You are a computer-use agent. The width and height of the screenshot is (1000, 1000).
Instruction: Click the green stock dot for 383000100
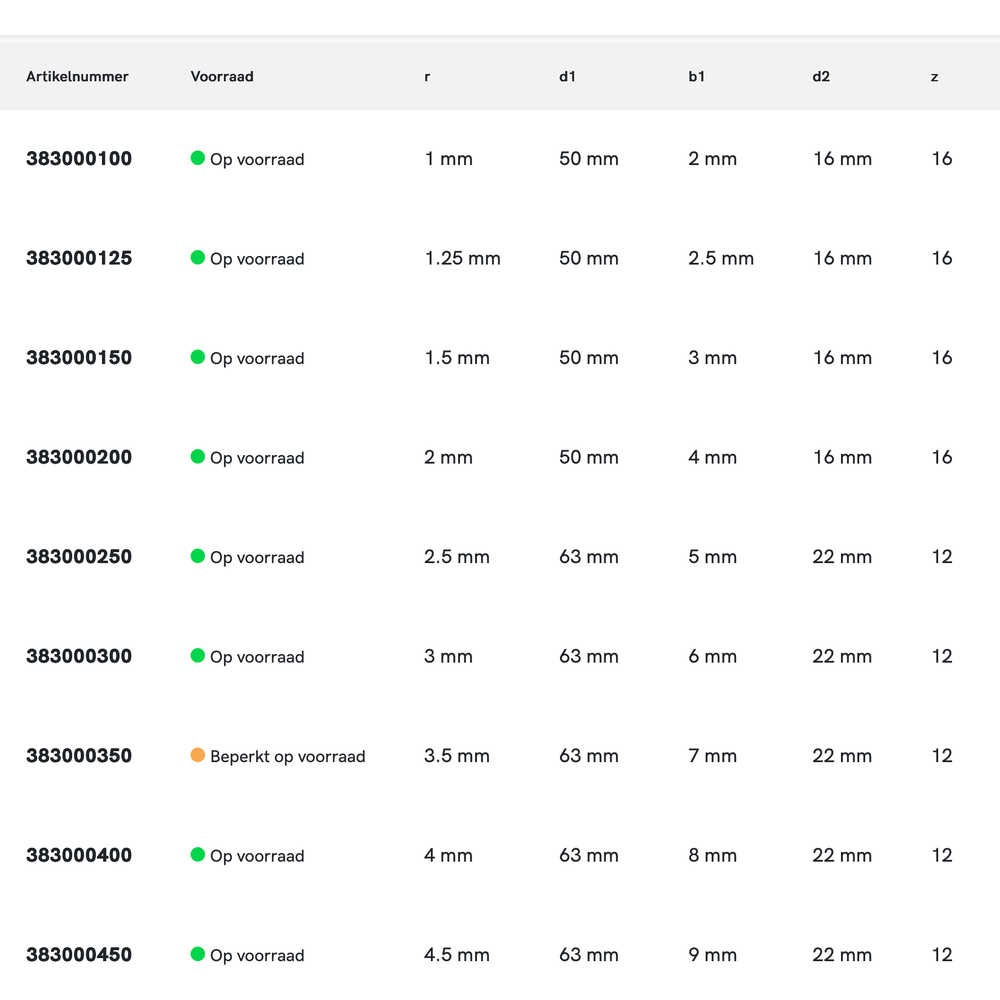click(198, 158)
